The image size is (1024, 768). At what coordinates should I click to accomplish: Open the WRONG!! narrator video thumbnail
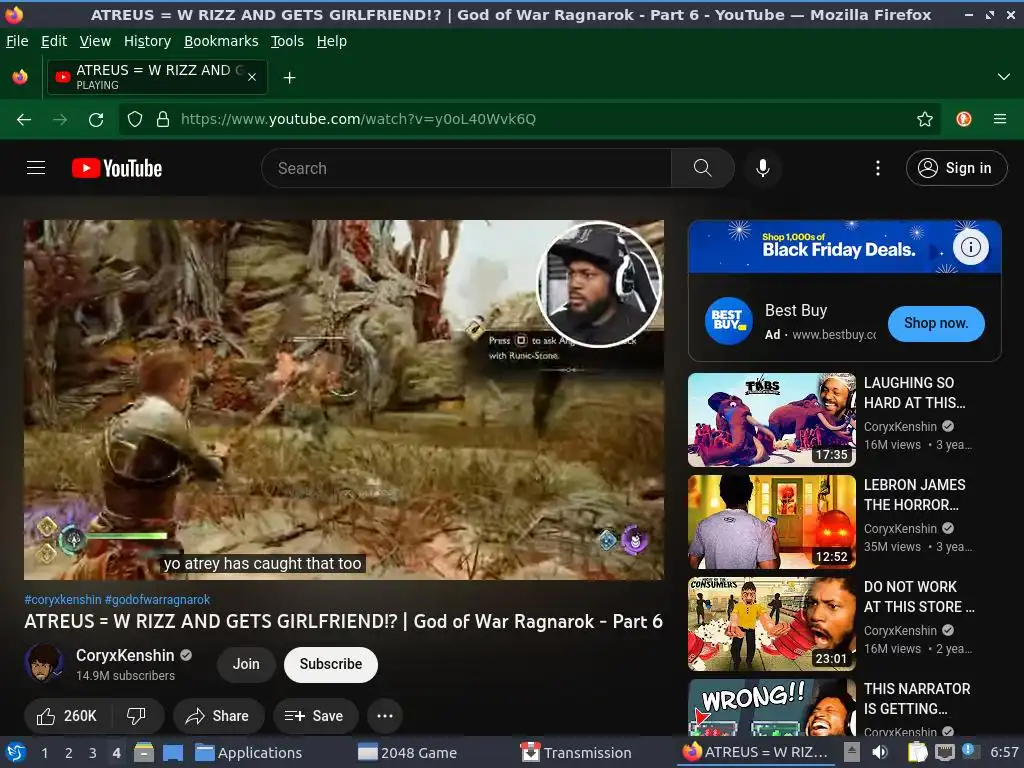[772, 707]
